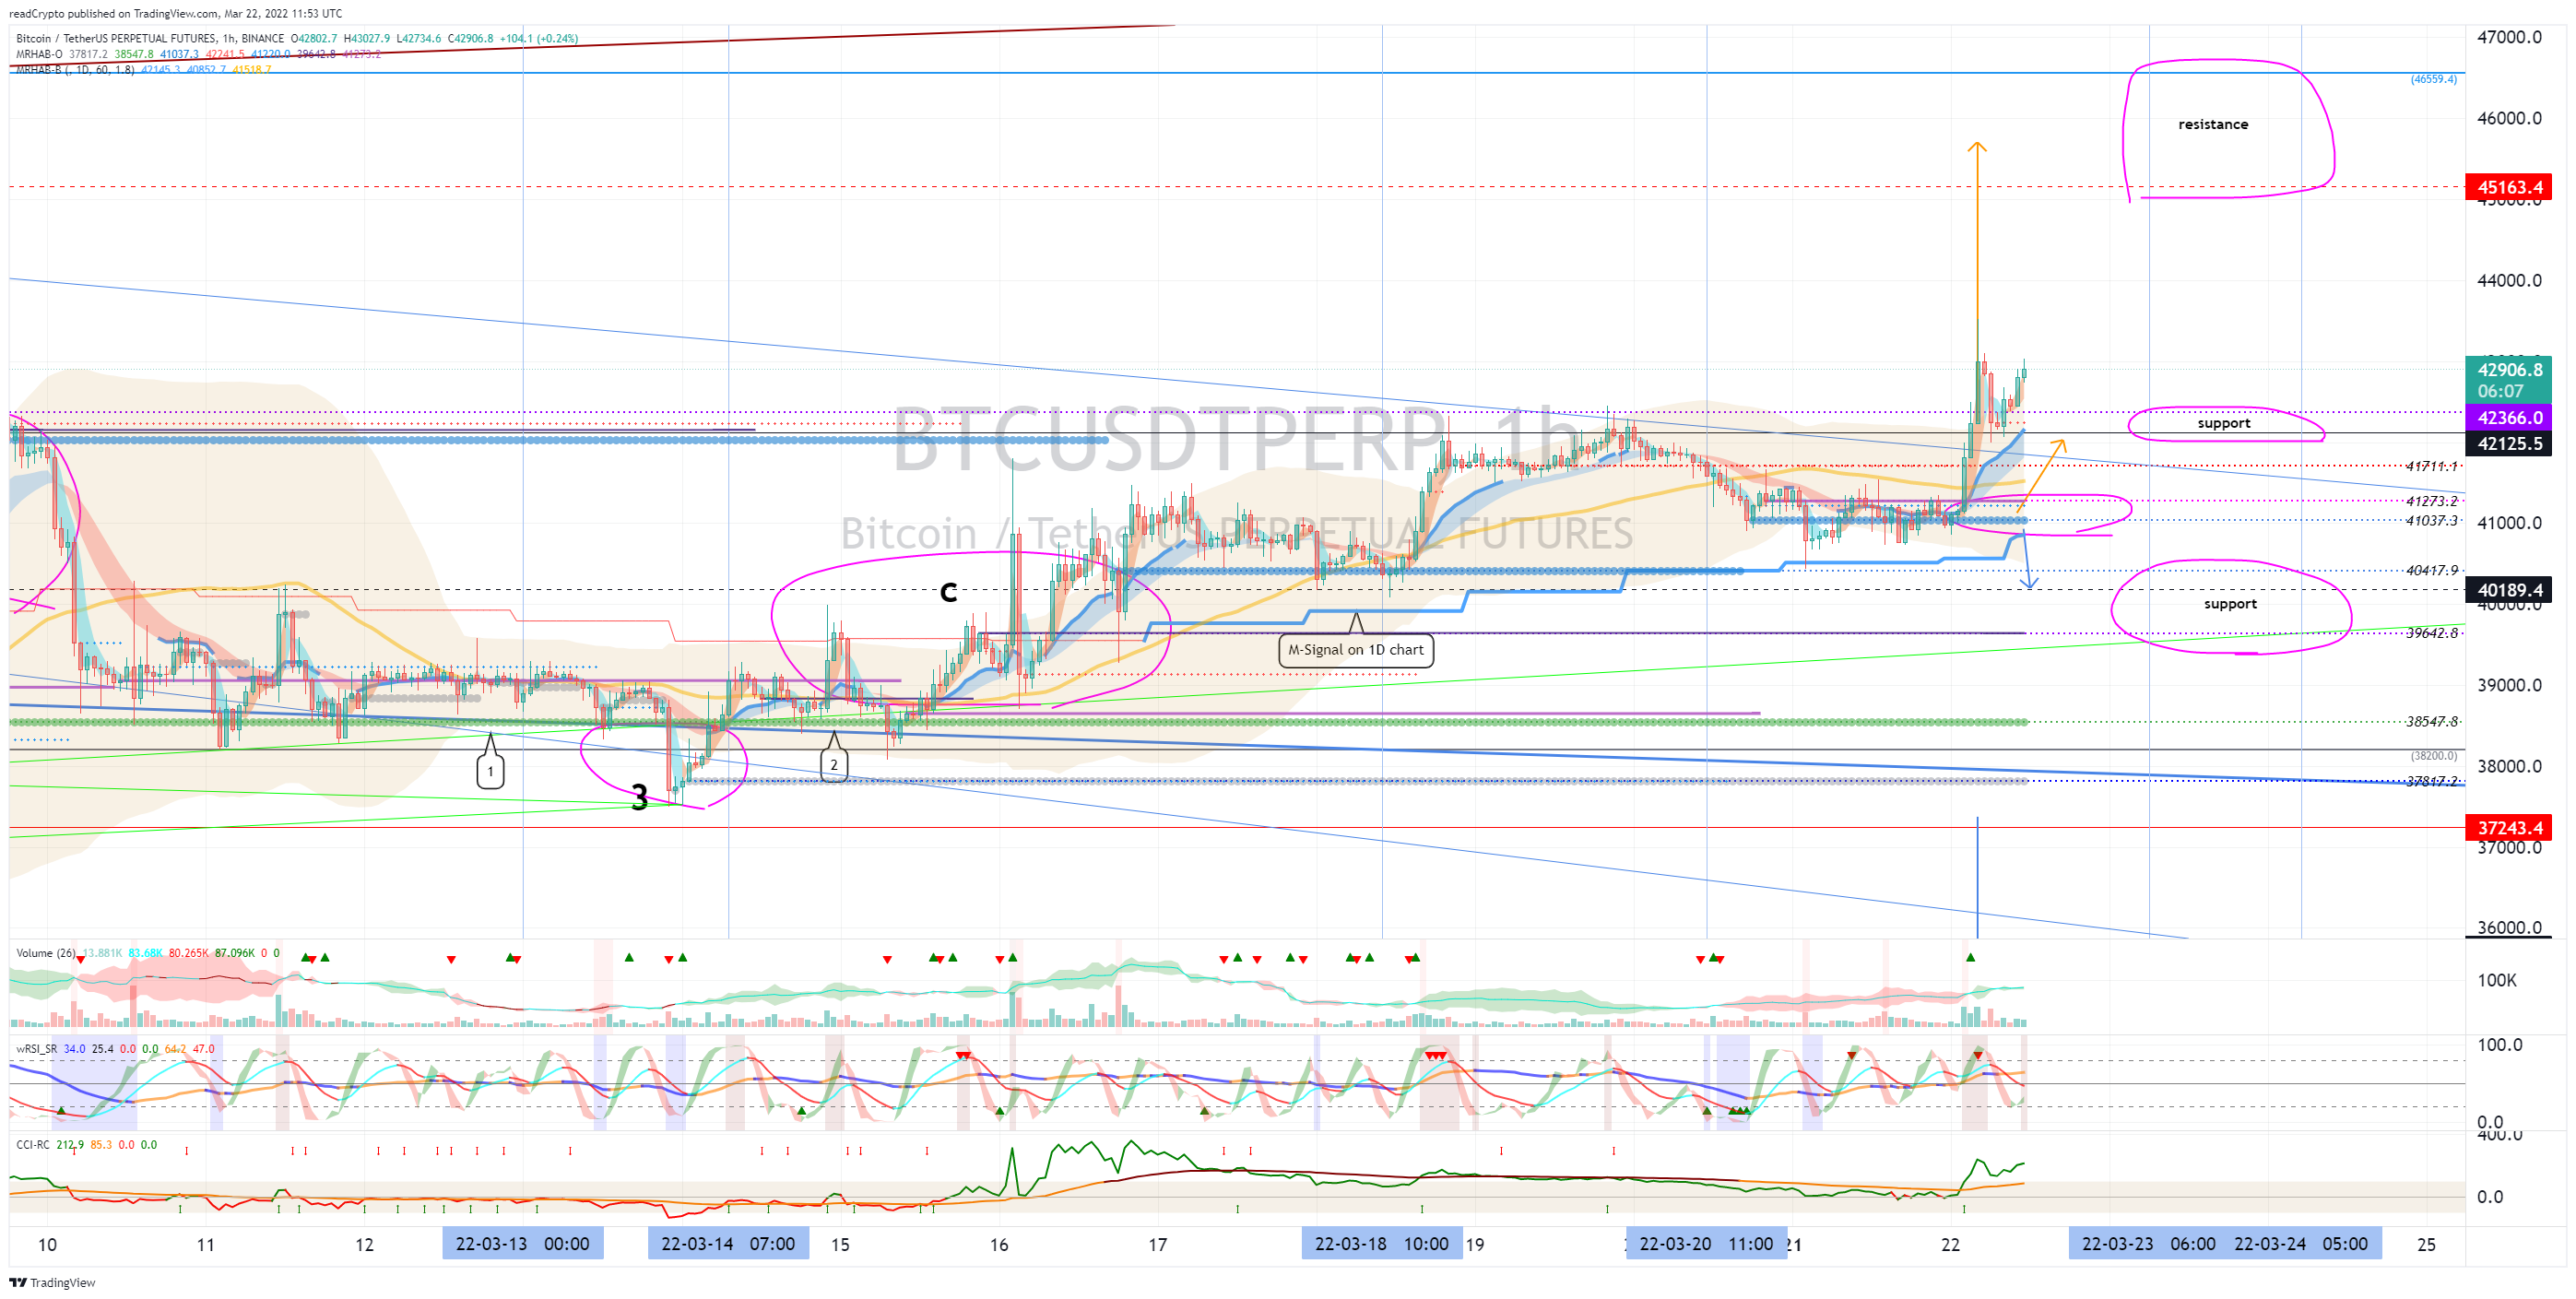Click the 39642.8 line price label
Screen dimensions: 2576x1299
2431,633
